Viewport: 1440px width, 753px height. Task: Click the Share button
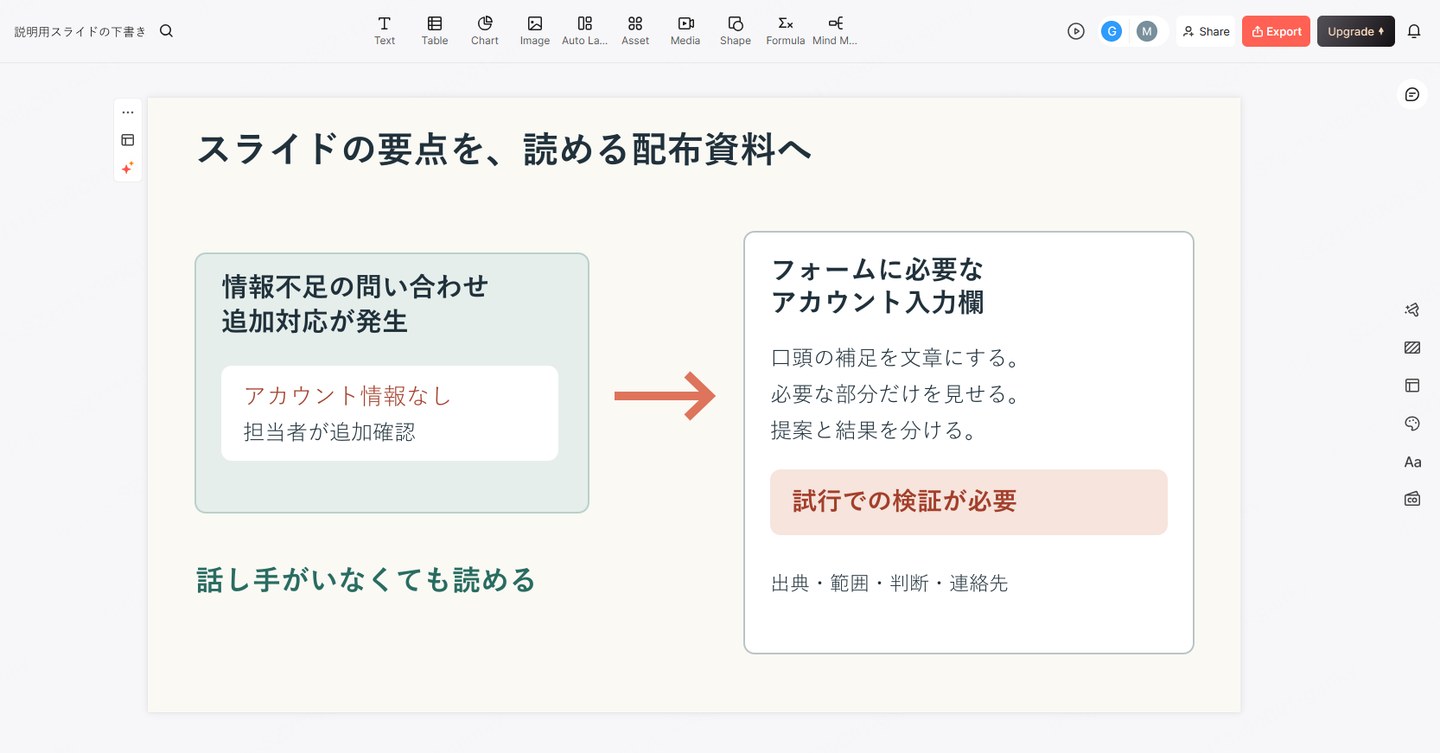tap(1205, 31)
